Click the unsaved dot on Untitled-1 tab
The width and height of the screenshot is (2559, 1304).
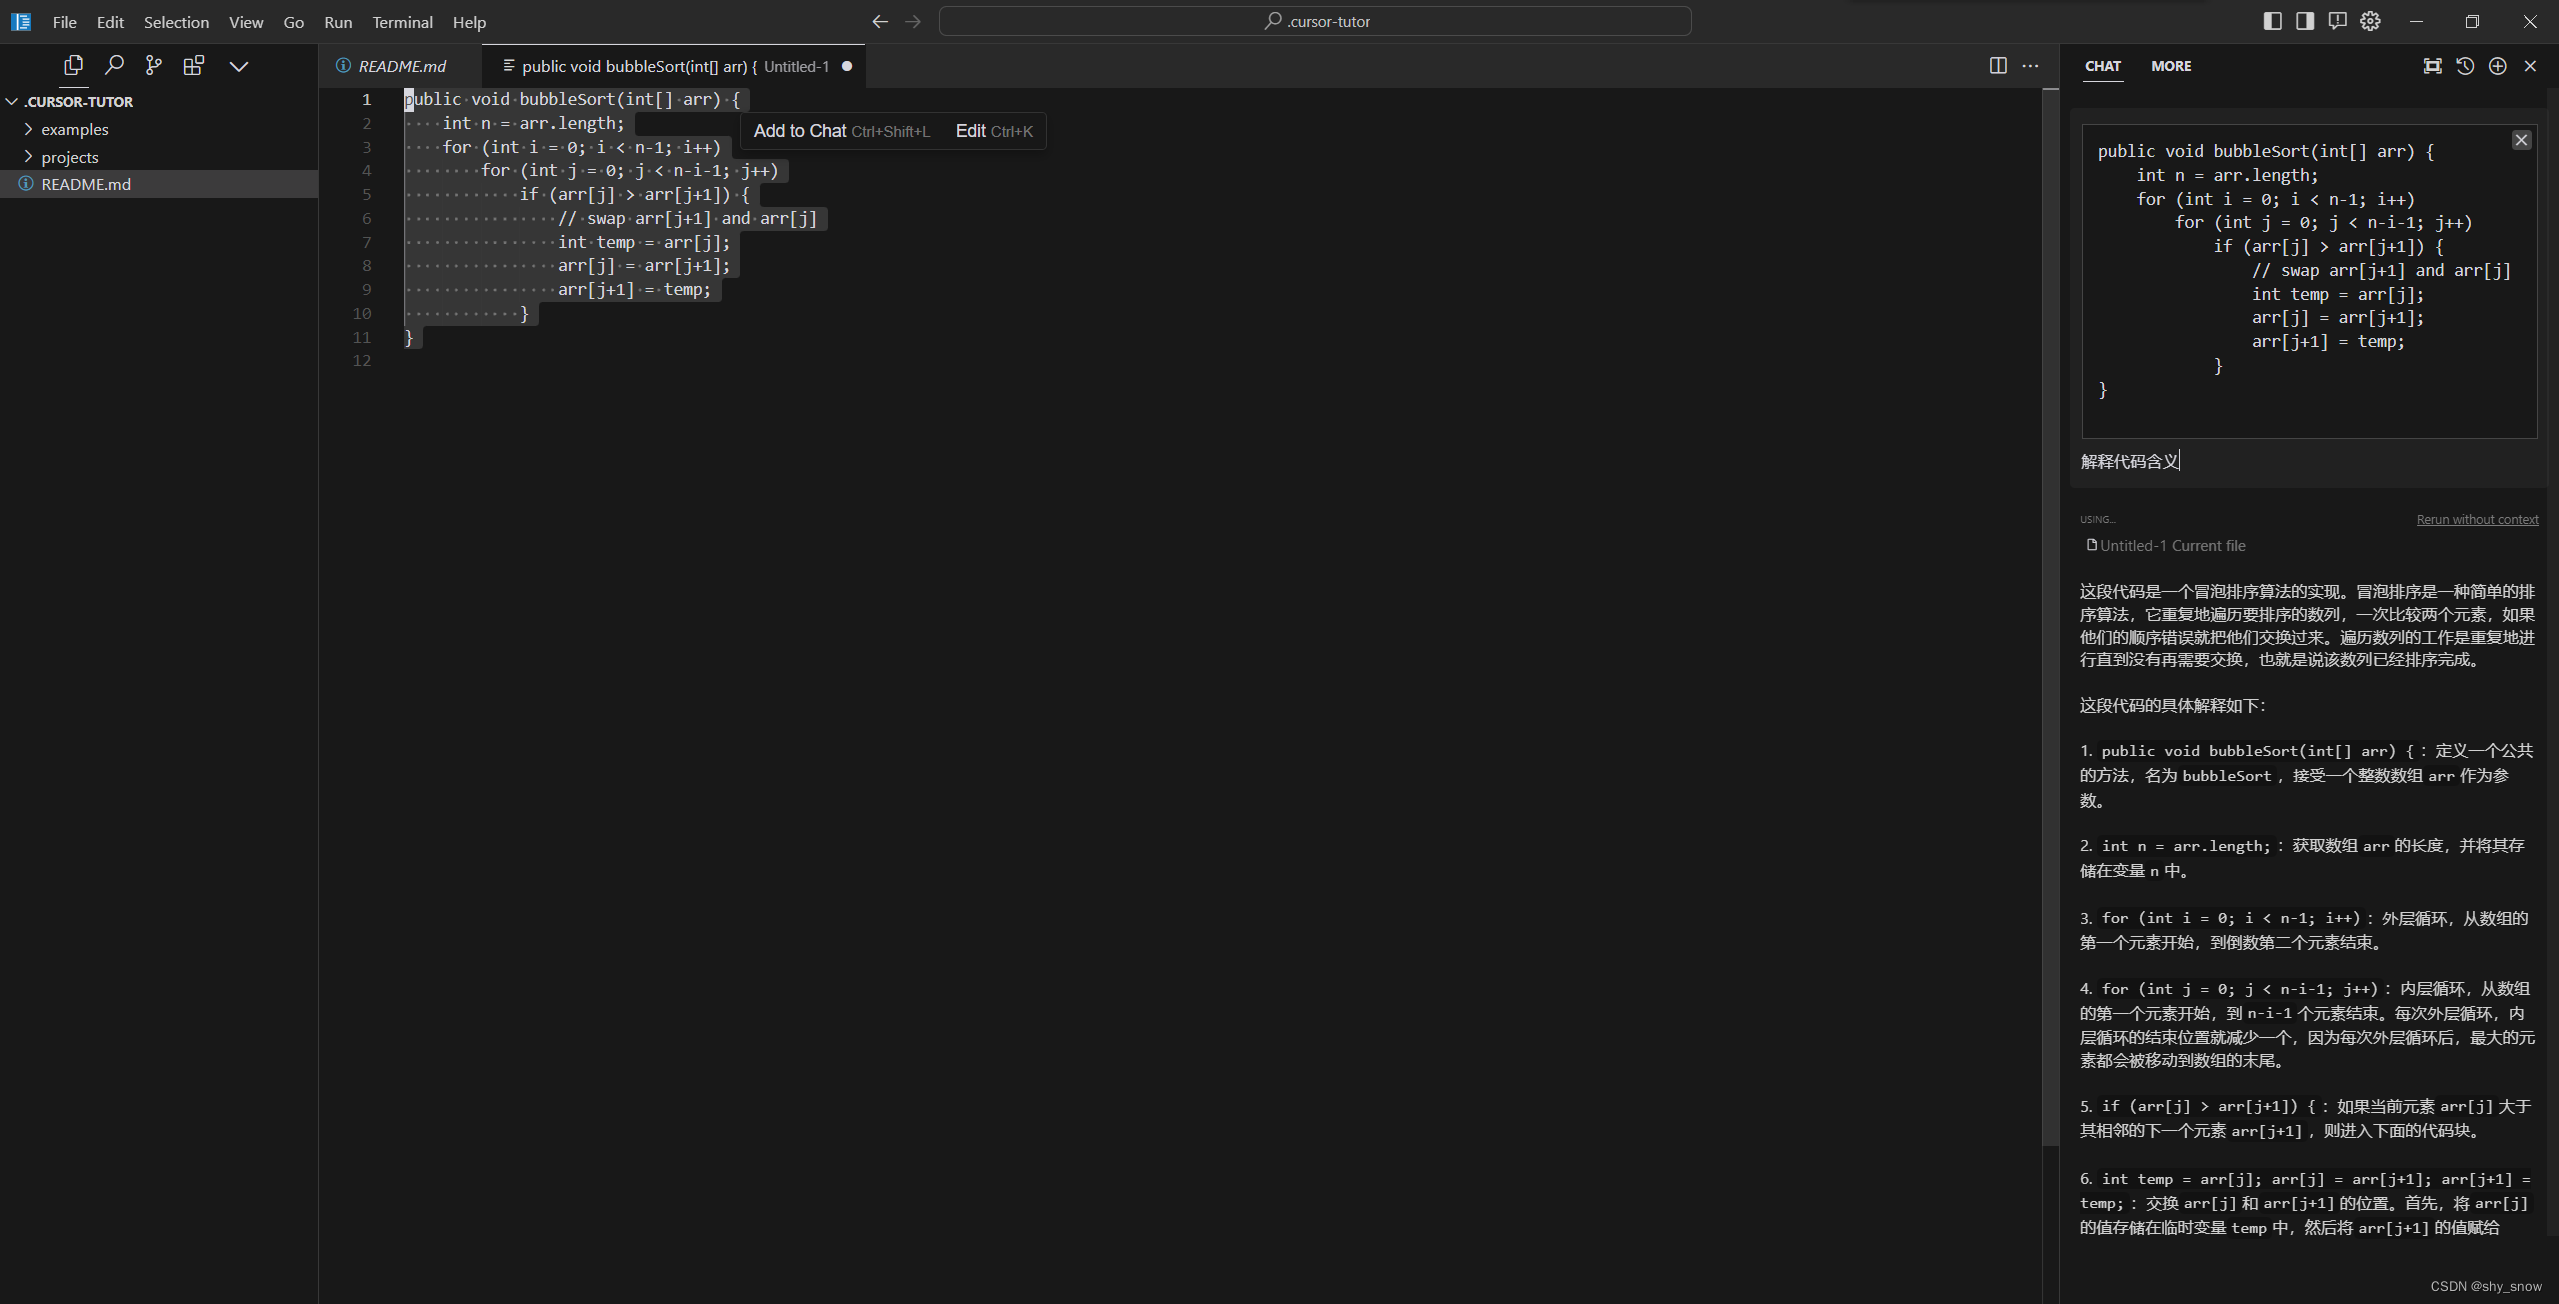pyautogui.click(x=847, y=66)
